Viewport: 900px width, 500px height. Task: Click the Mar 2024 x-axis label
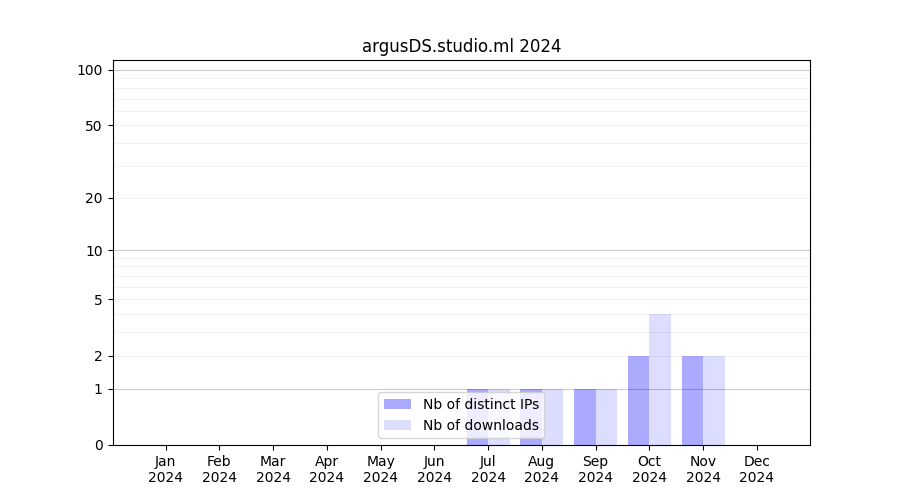tap(273, 469)
